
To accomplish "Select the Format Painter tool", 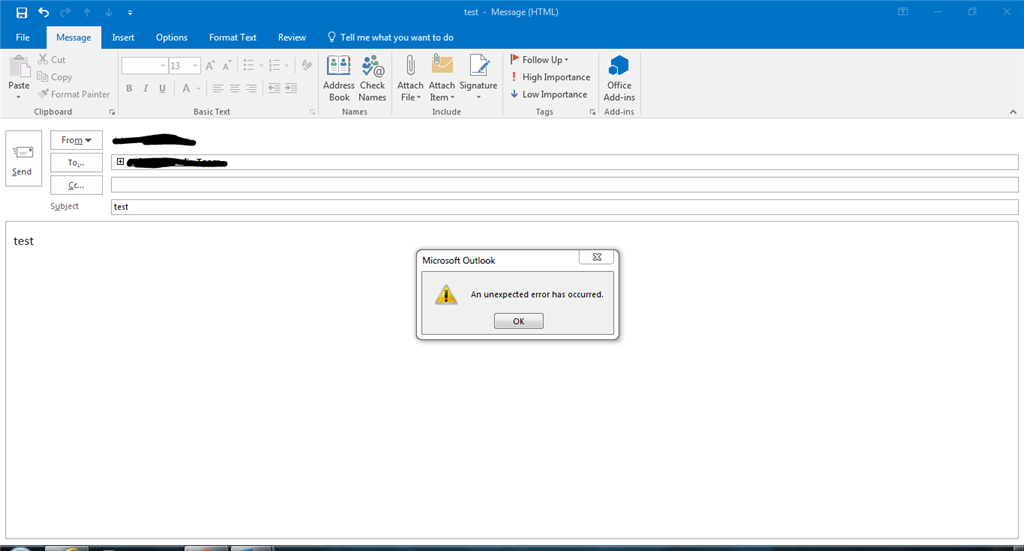I will click(x=73, y=94).
